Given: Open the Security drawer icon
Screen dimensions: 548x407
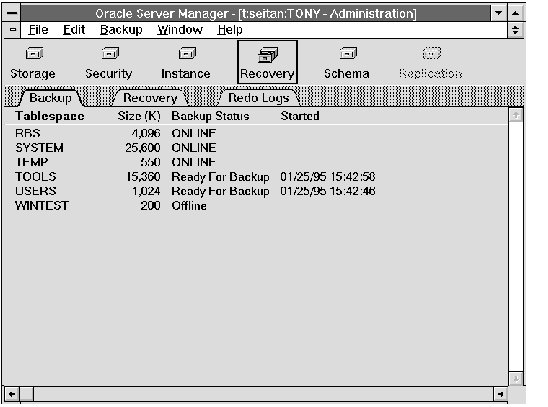Looking at the screenshot, I should click(x=110, y=53).
